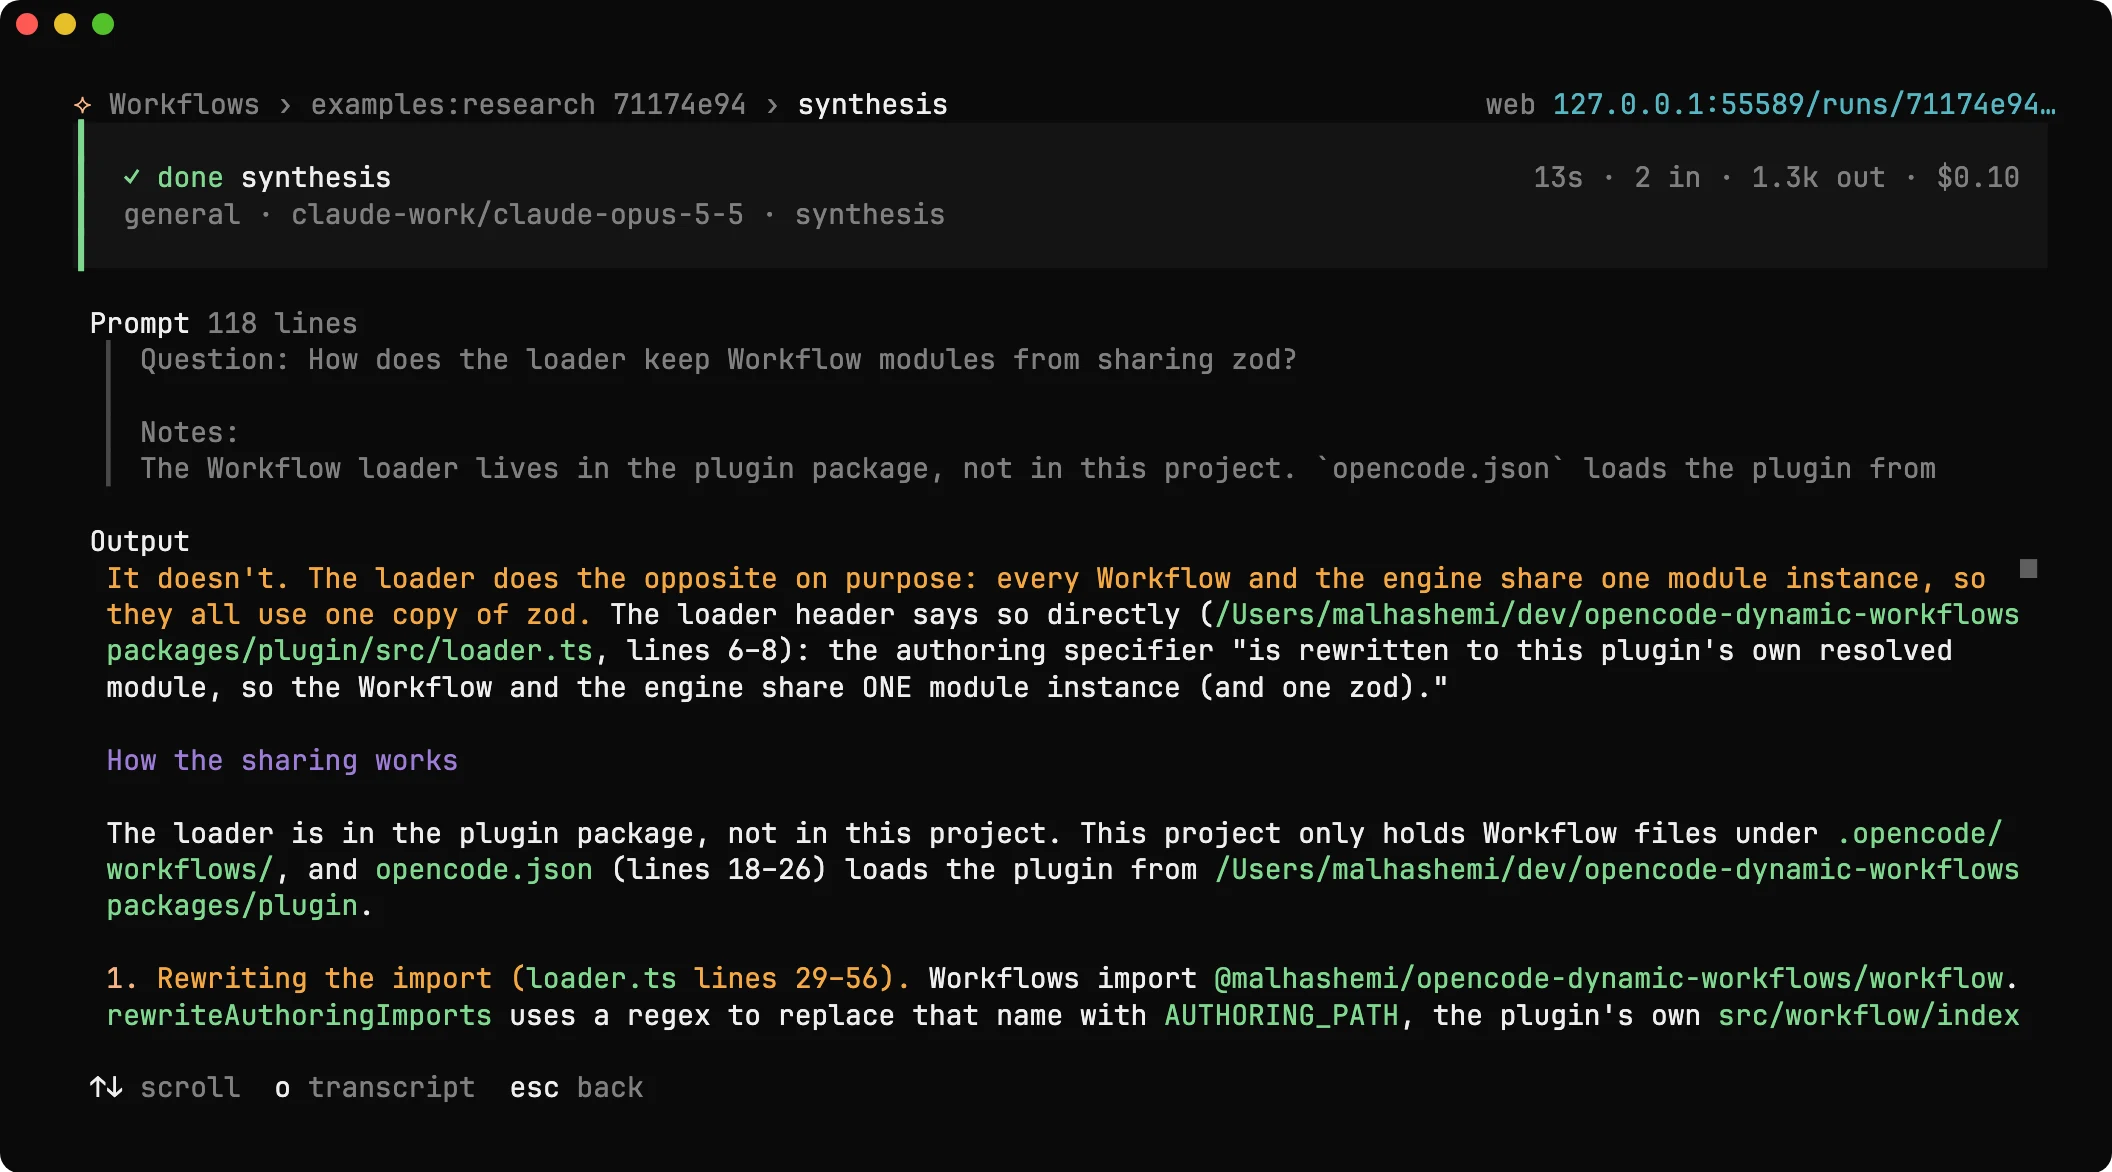
Task: Click the 2 in token count
Action: [x=1667, y=178]
